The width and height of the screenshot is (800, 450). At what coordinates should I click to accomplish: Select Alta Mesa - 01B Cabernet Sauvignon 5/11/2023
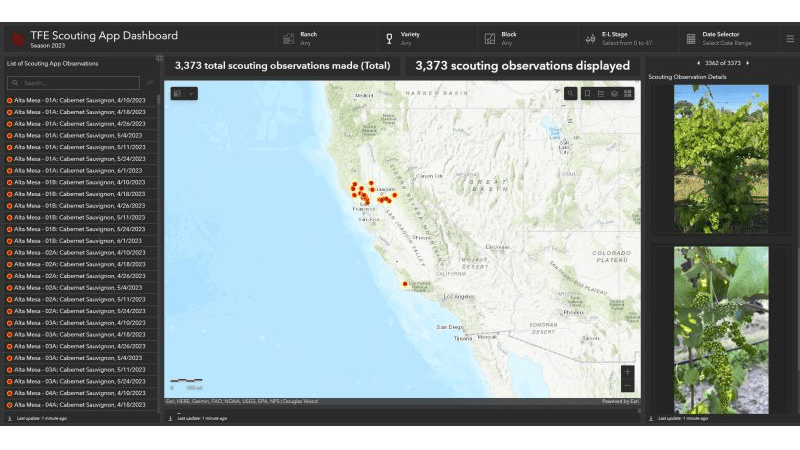coord(80,218)
